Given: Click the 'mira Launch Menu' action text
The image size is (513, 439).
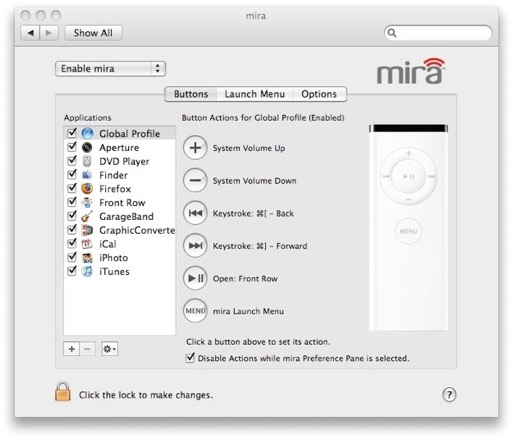Looking at the screenshot, I should point(248,311).
